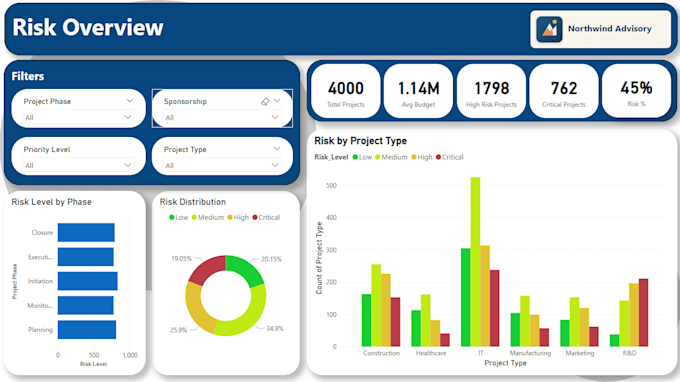Screen dimensions: 680x382
Task: Click Low legend dot in Risk by Project Type
Action: pos(355,157)
